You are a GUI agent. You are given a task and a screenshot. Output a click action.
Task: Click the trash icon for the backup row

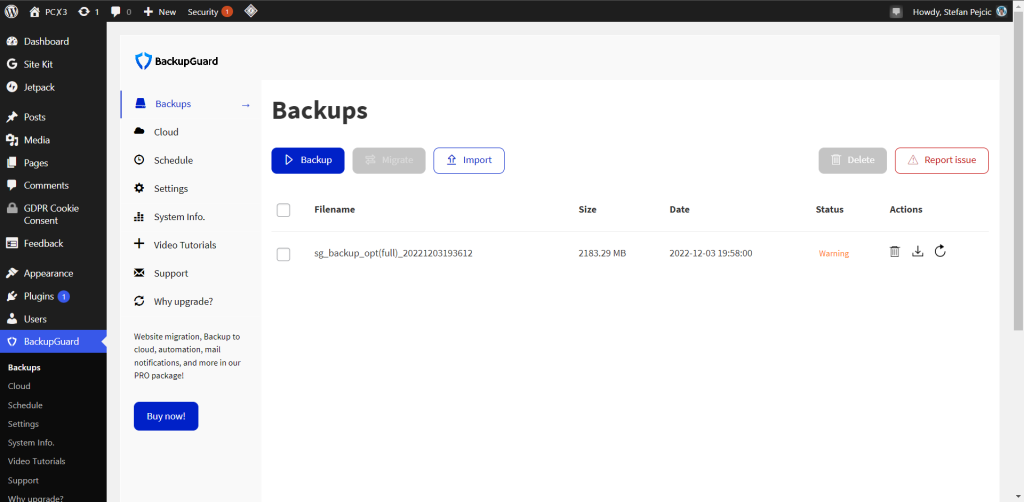tap(895, 251)
